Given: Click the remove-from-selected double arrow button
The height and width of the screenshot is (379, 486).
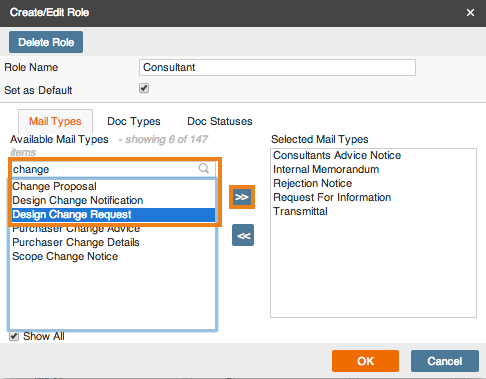Looking at the screenshot, I should pos(243,235).
